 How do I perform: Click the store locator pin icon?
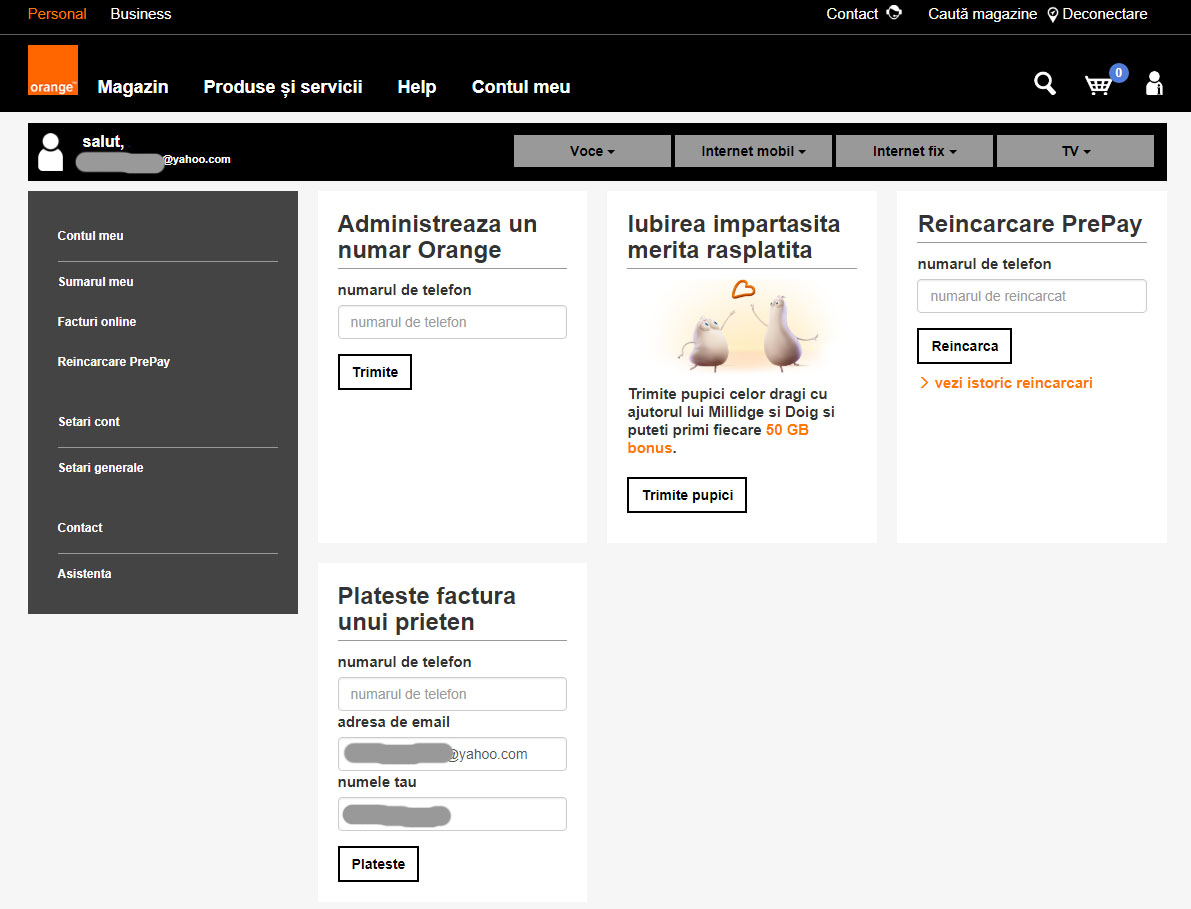tap(1053, 15)
